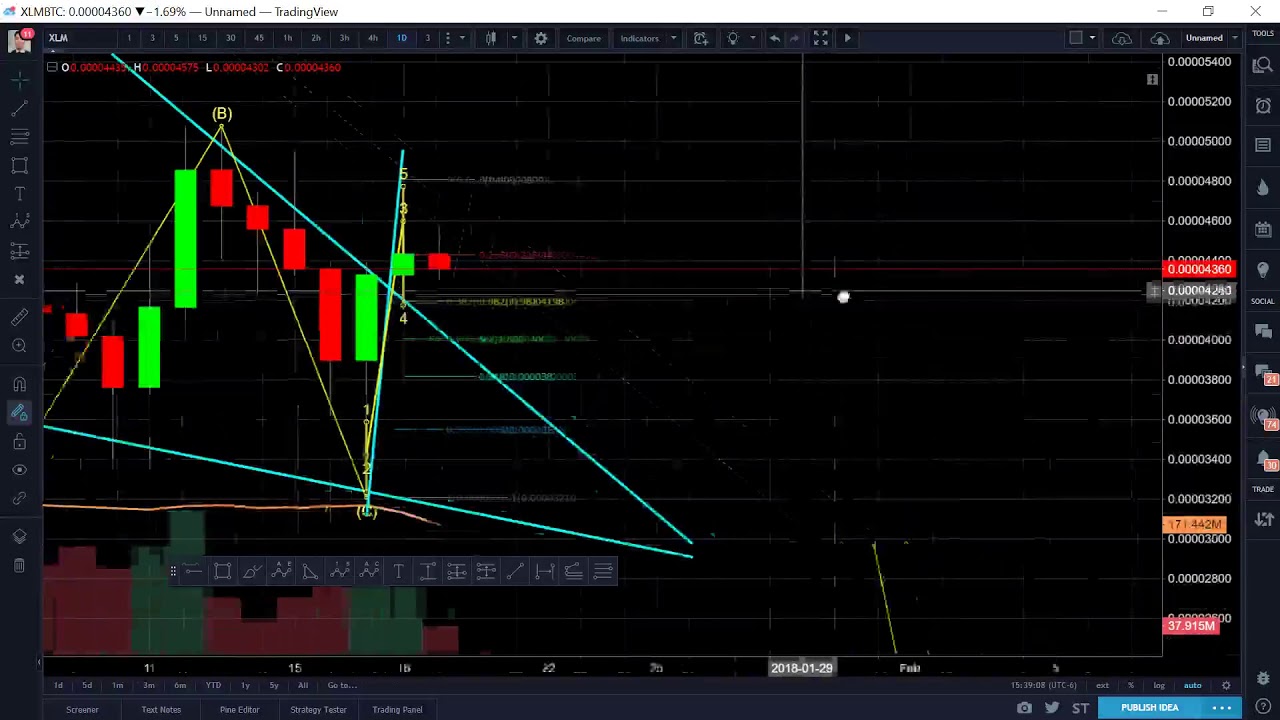The width and height of the screenshot is (1280, 720).
Task: Toggle lock all drawing tools
Action: 19,441
